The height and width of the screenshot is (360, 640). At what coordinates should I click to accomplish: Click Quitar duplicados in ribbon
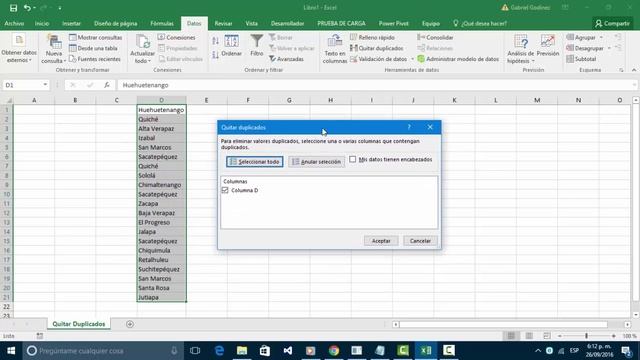click(x=376, y=48)
